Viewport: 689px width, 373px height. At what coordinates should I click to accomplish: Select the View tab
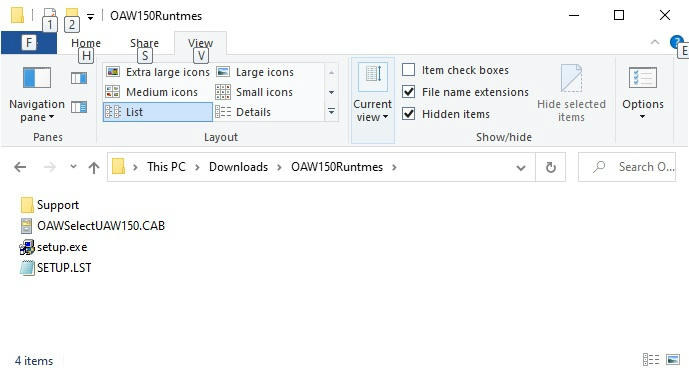200,43
